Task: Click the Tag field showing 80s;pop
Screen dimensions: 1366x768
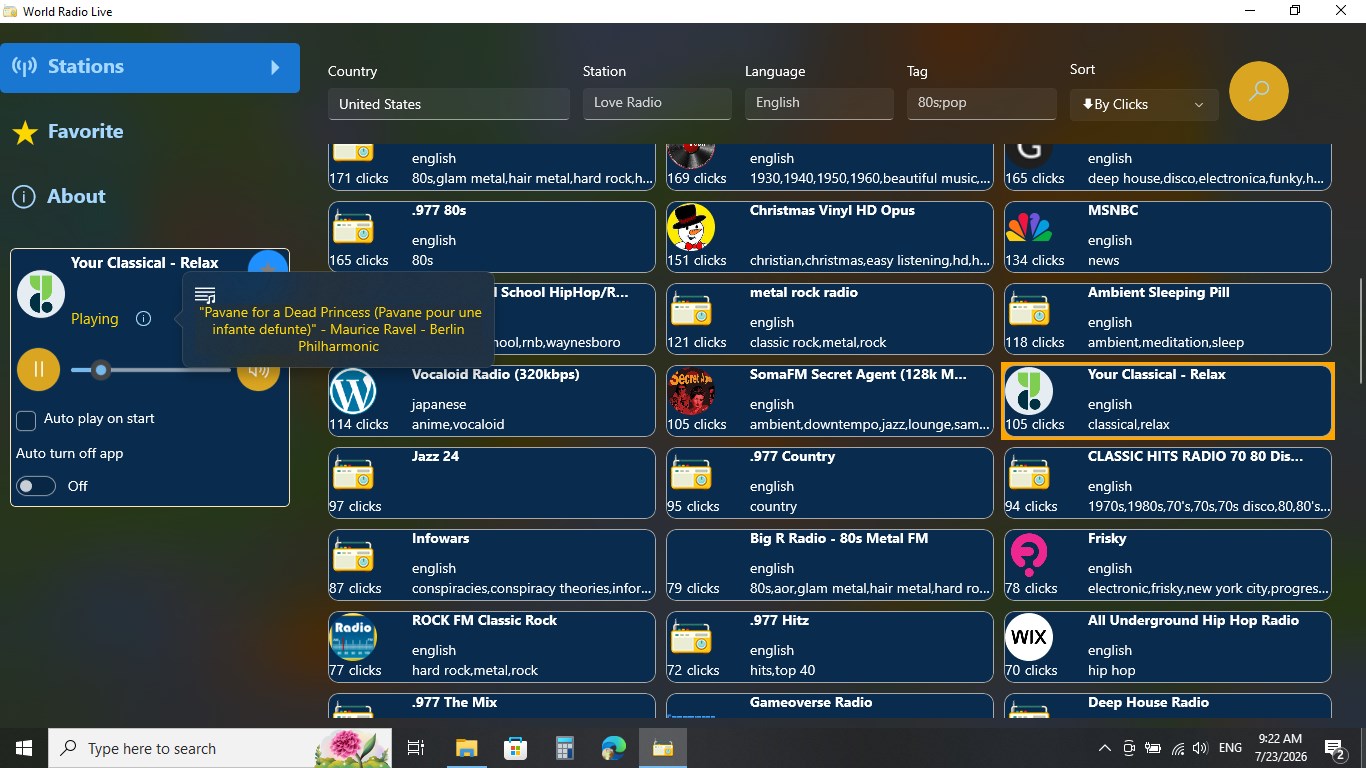Action: pyautogui.click(x=981, y=103)
